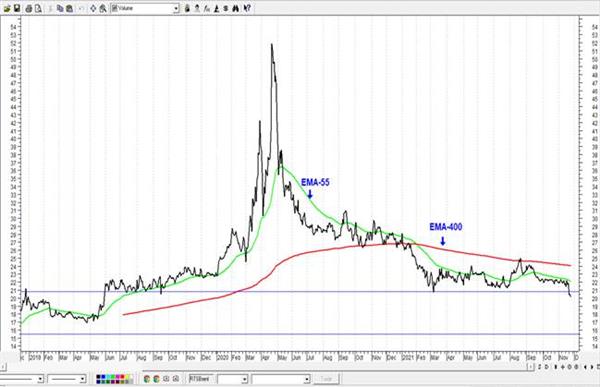Image resolution: width=600 pixels, height=387 pixels.
Task: Click the horizontal scrollbar left arrow
Action: (x=3, y=367)
